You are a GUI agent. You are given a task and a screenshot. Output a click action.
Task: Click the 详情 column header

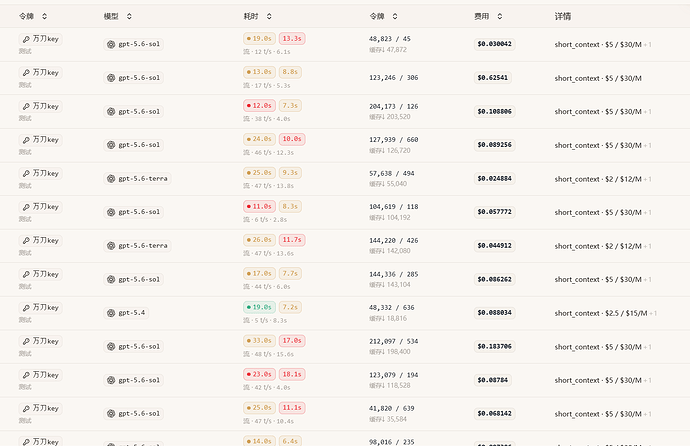(x=562, y=16)
